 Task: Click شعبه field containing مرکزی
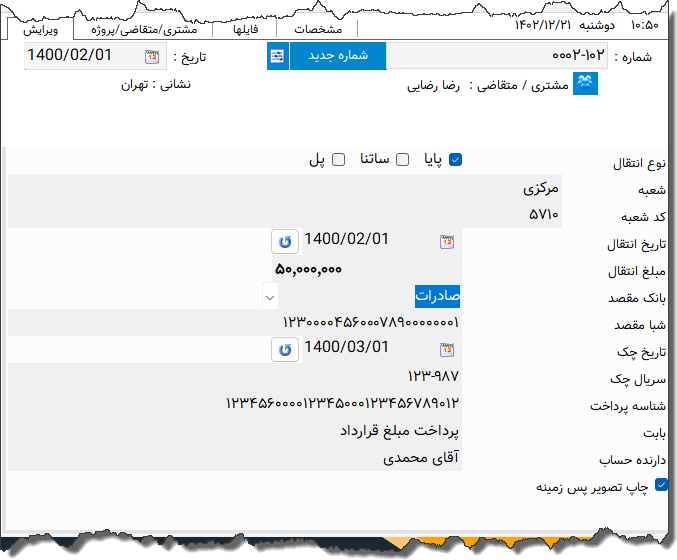(x=285, y=188)
